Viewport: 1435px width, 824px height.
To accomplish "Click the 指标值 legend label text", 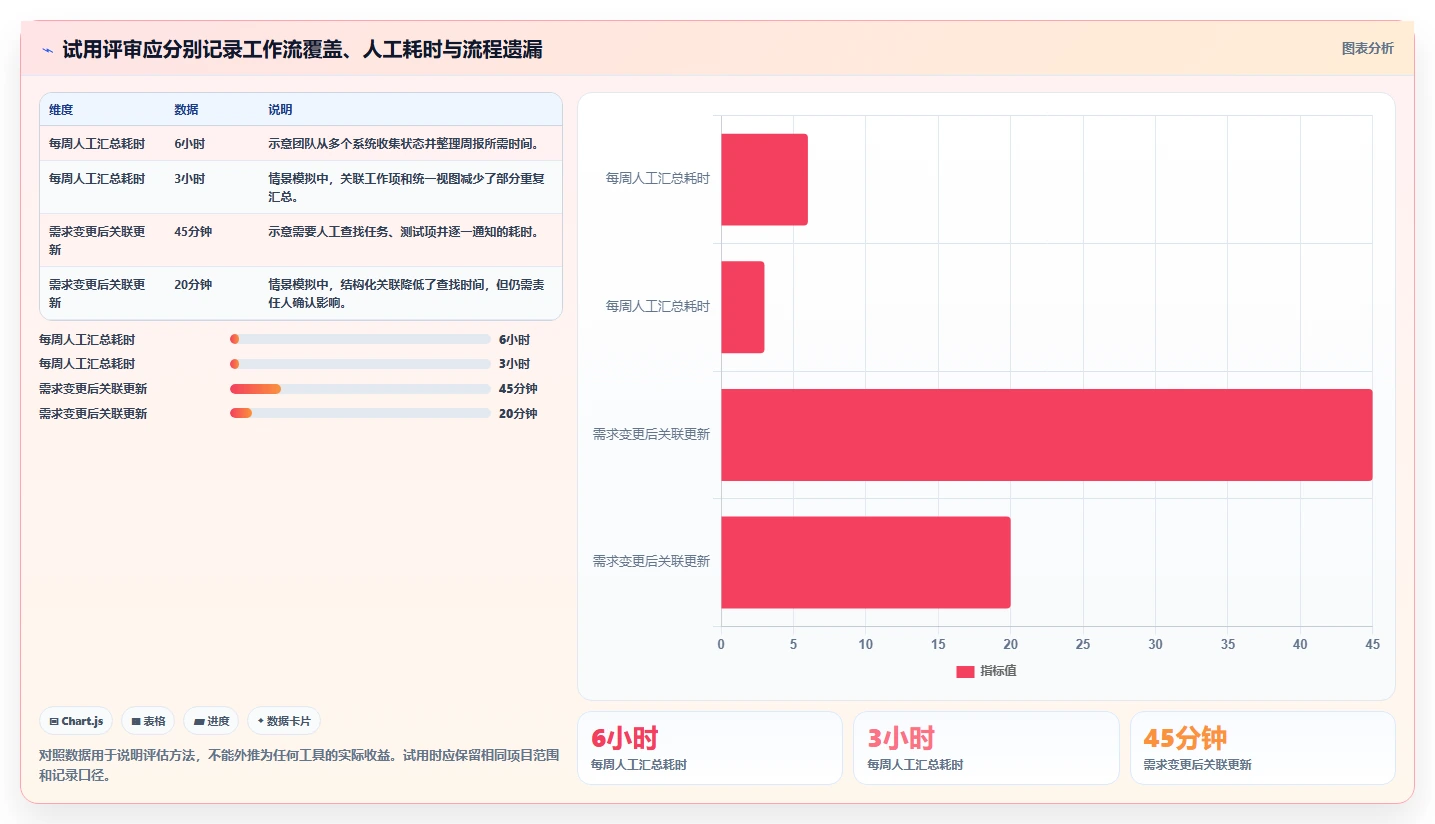I will [998, 671].
